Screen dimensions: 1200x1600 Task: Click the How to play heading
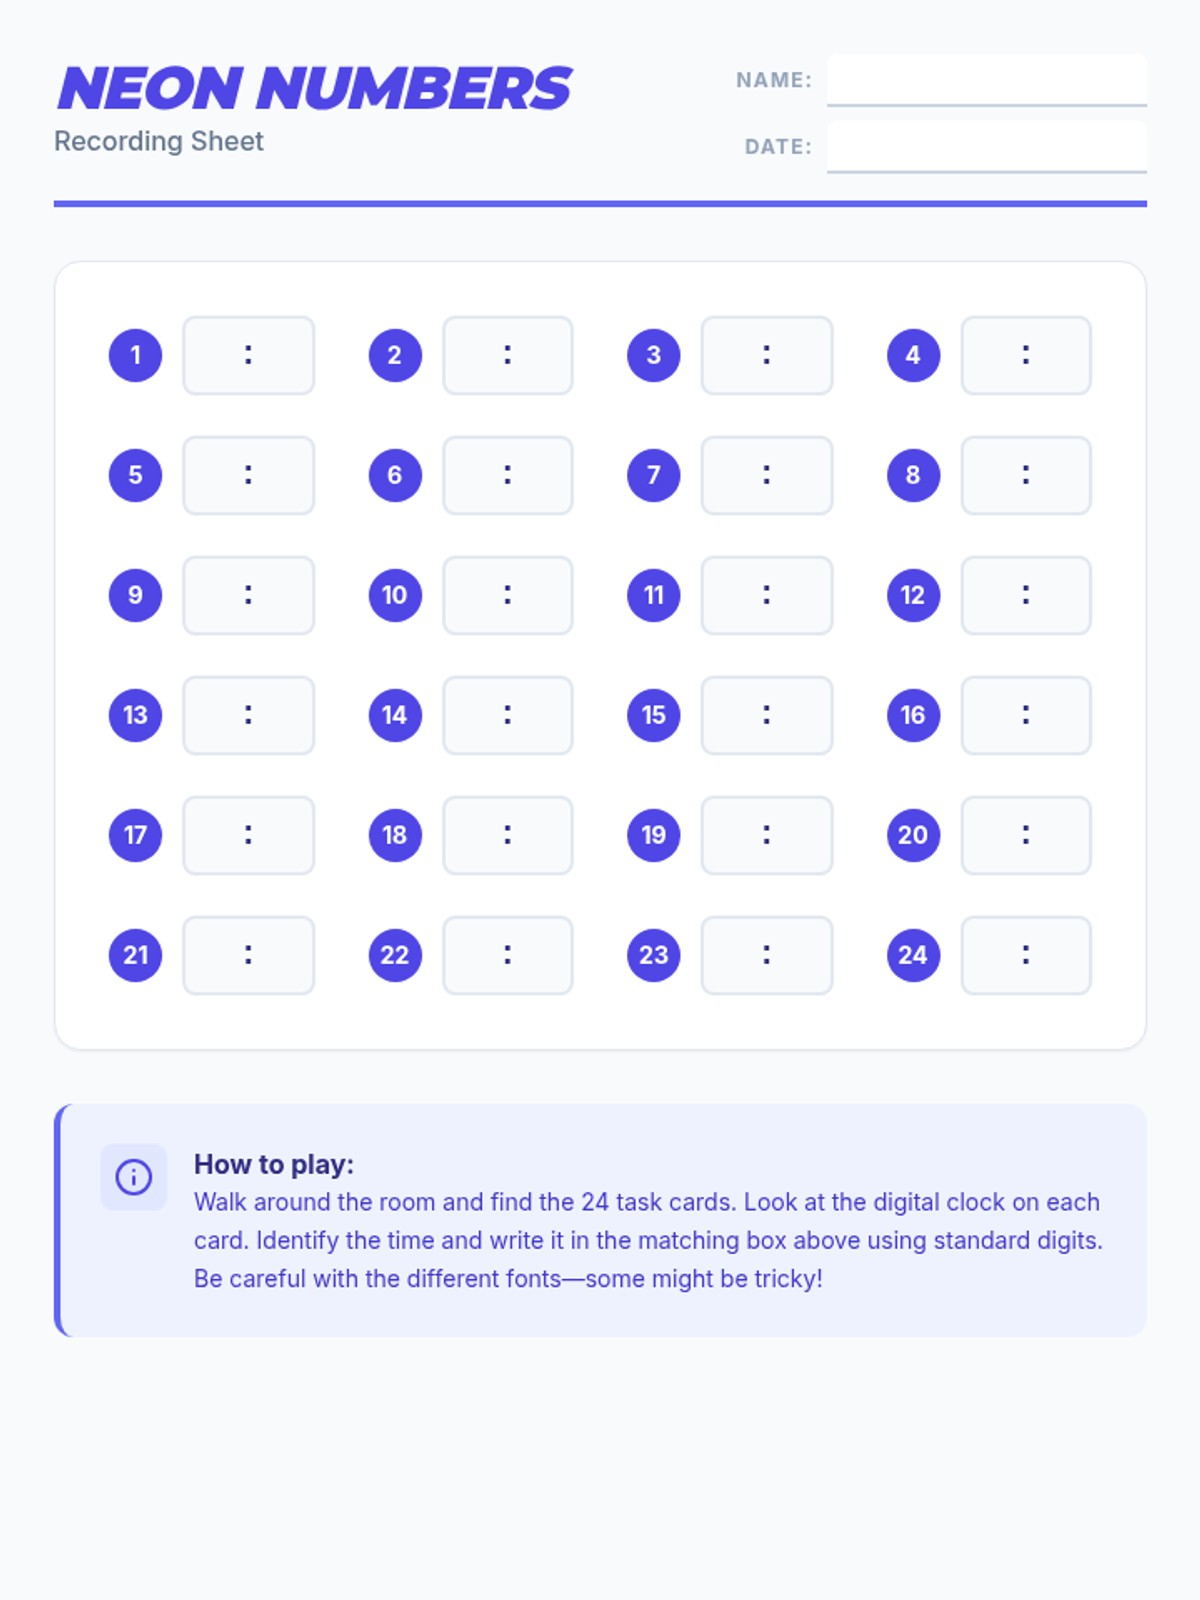(x=274, y=1164)
